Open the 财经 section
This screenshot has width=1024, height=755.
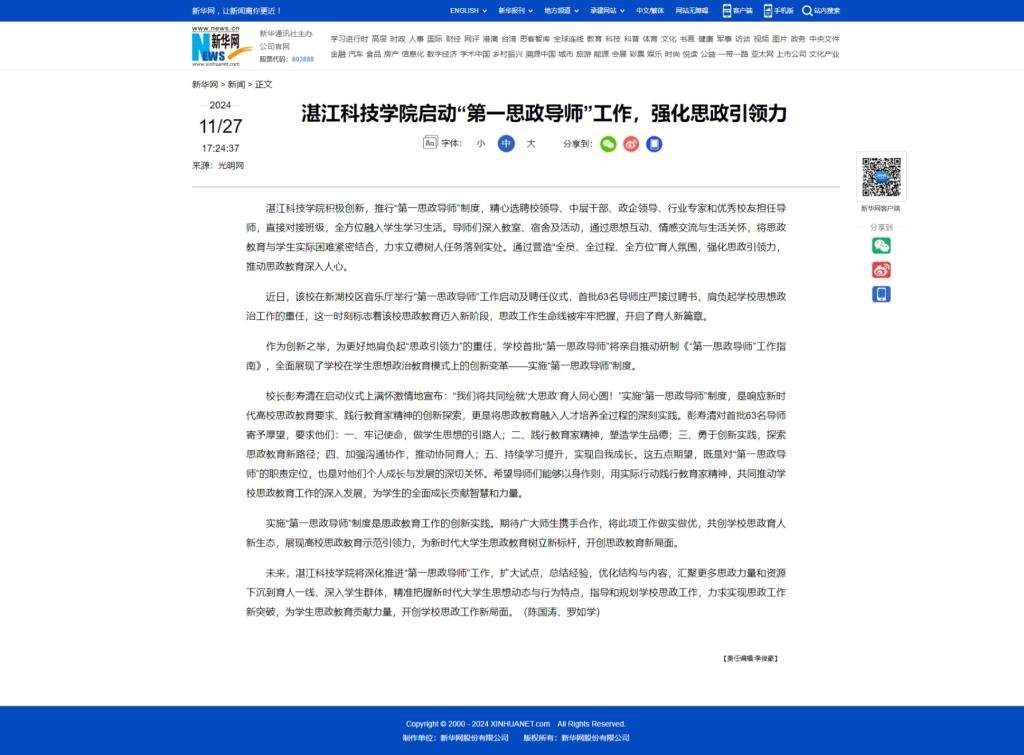point(453,39)
